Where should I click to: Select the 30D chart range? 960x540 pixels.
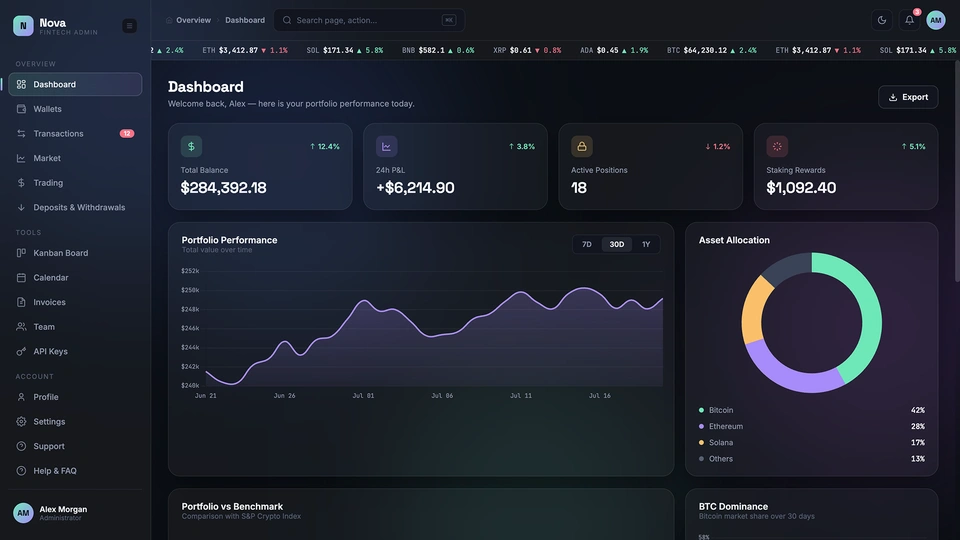click(617, 244)
